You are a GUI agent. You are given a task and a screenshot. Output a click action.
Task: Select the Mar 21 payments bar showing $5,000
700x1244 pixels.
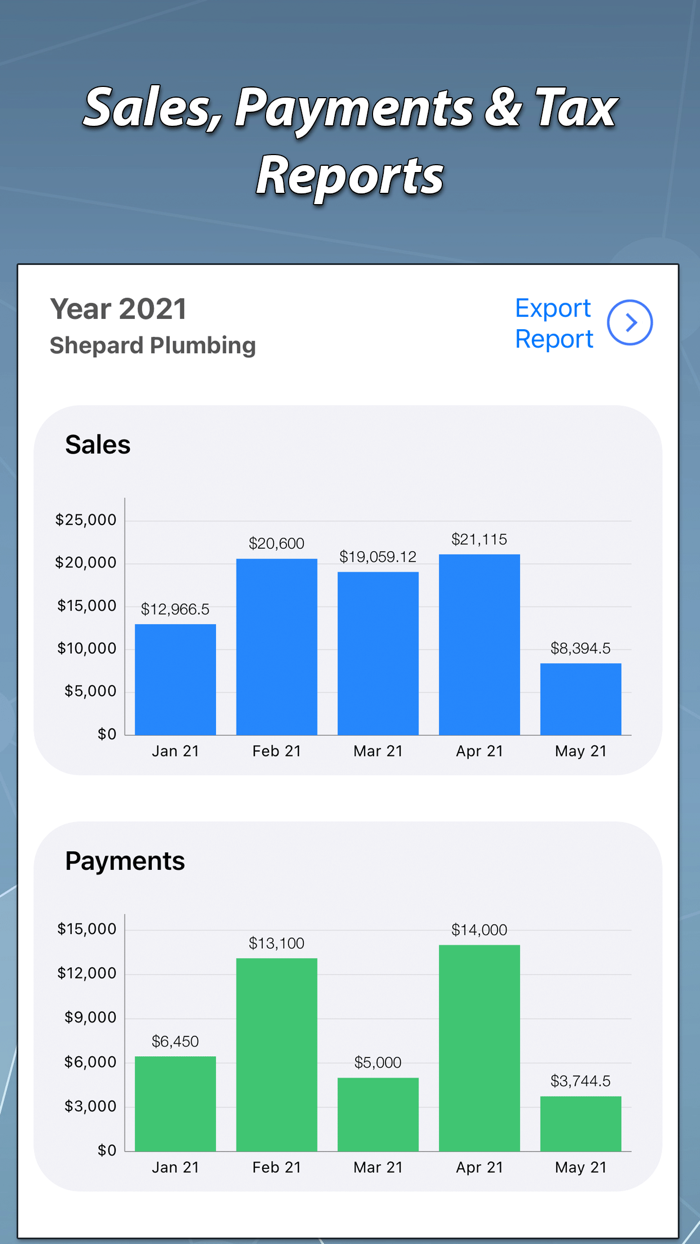[x=378, y=1110]
